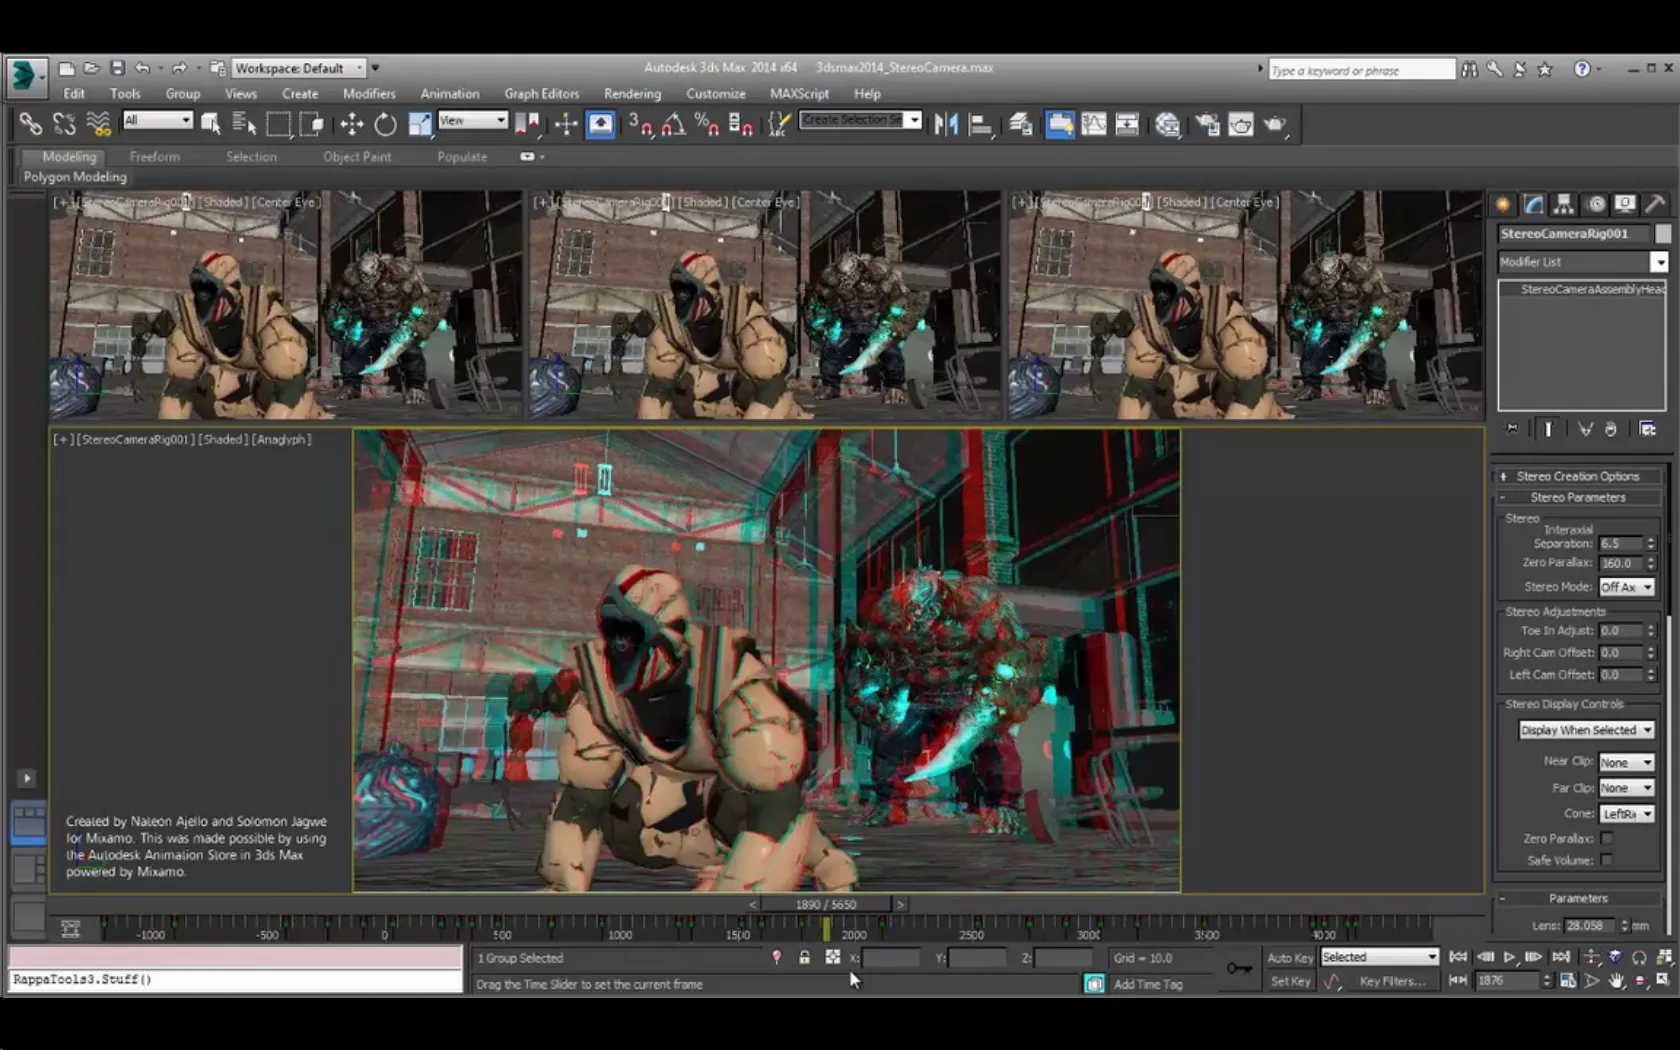Toggle Auto Key animation mode
The image size is (1680, 1050).
pos(1290,958)
